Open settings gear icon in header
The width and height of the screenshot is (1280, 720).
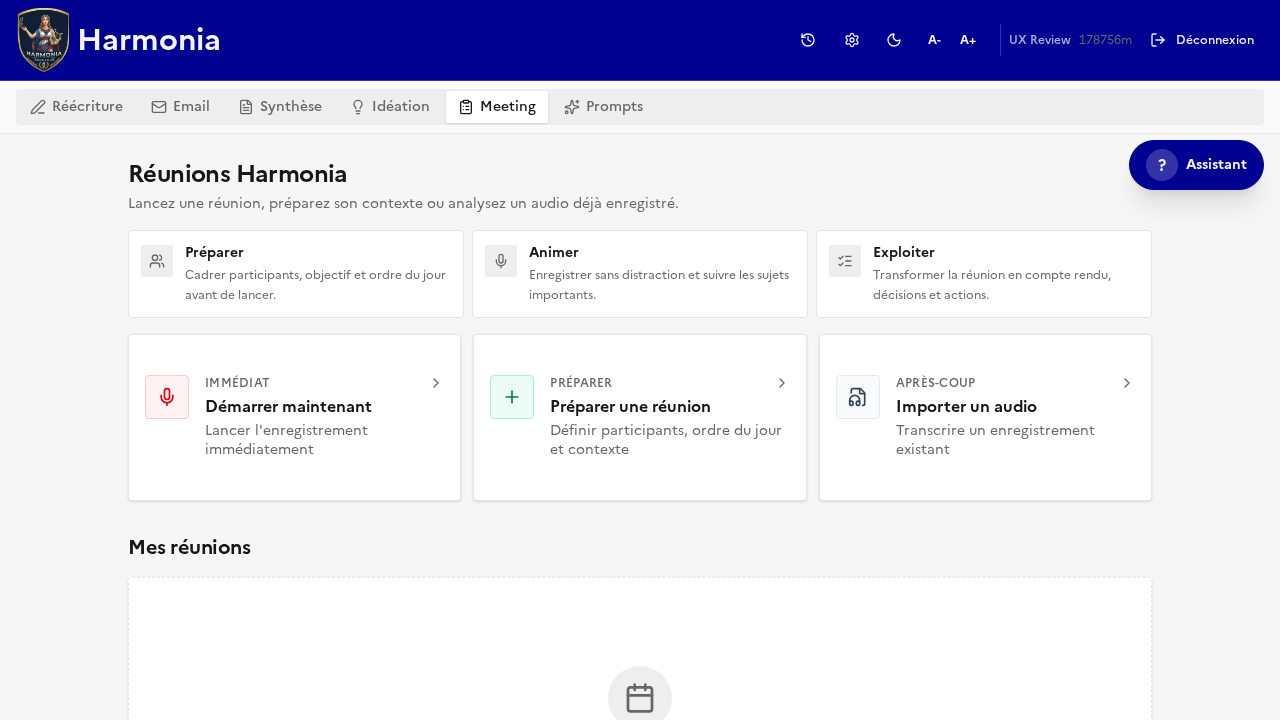tap(852, 40)
